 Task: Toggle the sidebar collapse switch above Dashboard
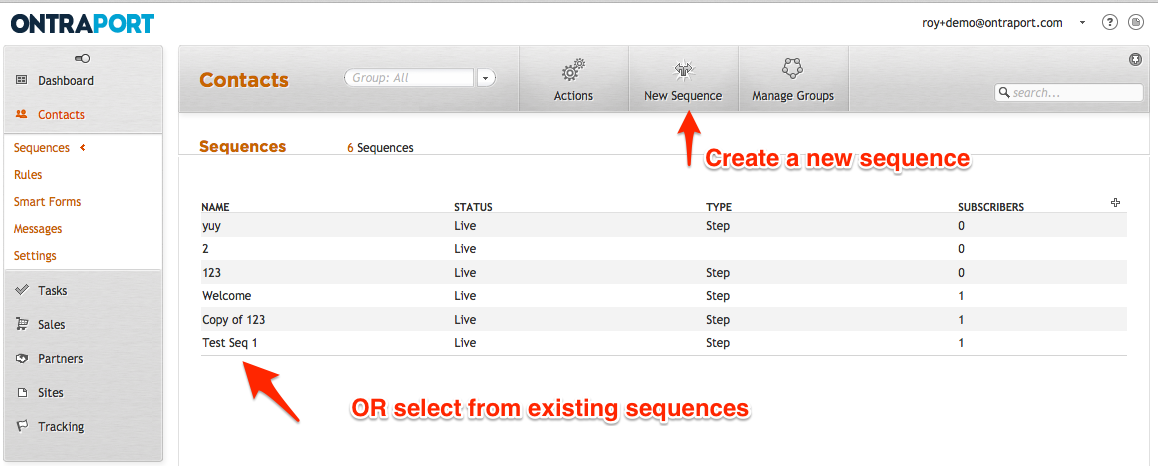[83, 58]
